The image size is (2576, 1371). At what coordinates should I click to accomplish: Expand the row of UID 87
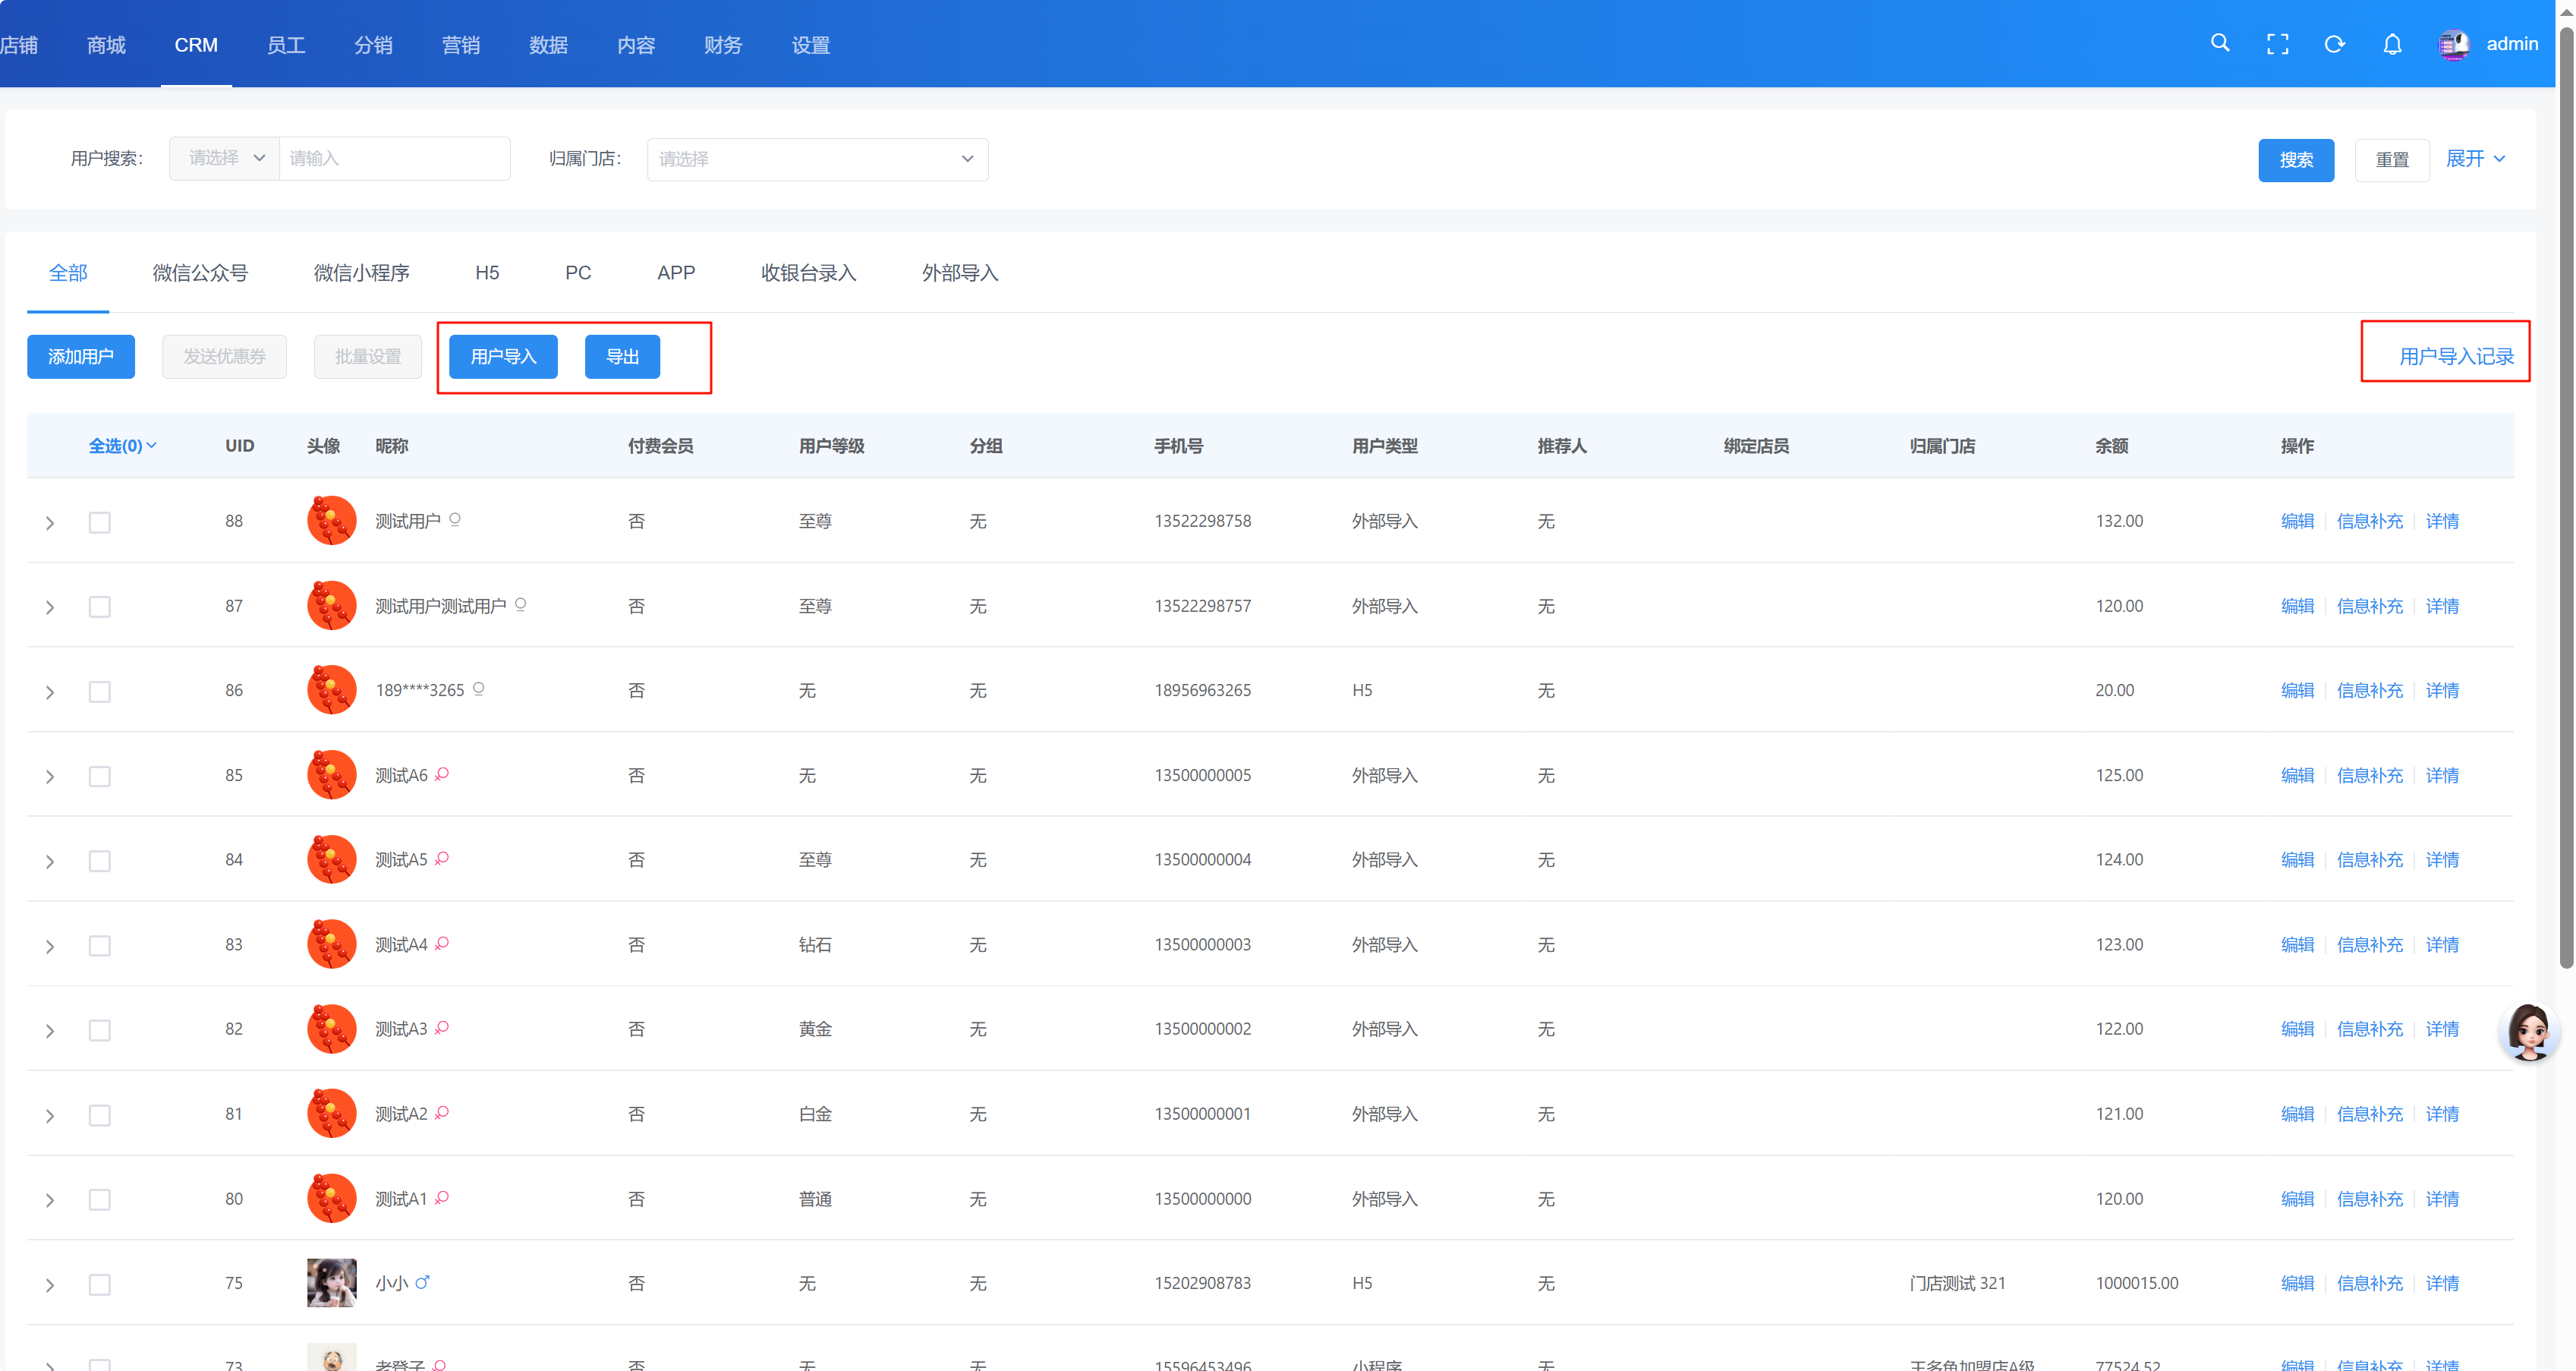pos(50,607)
